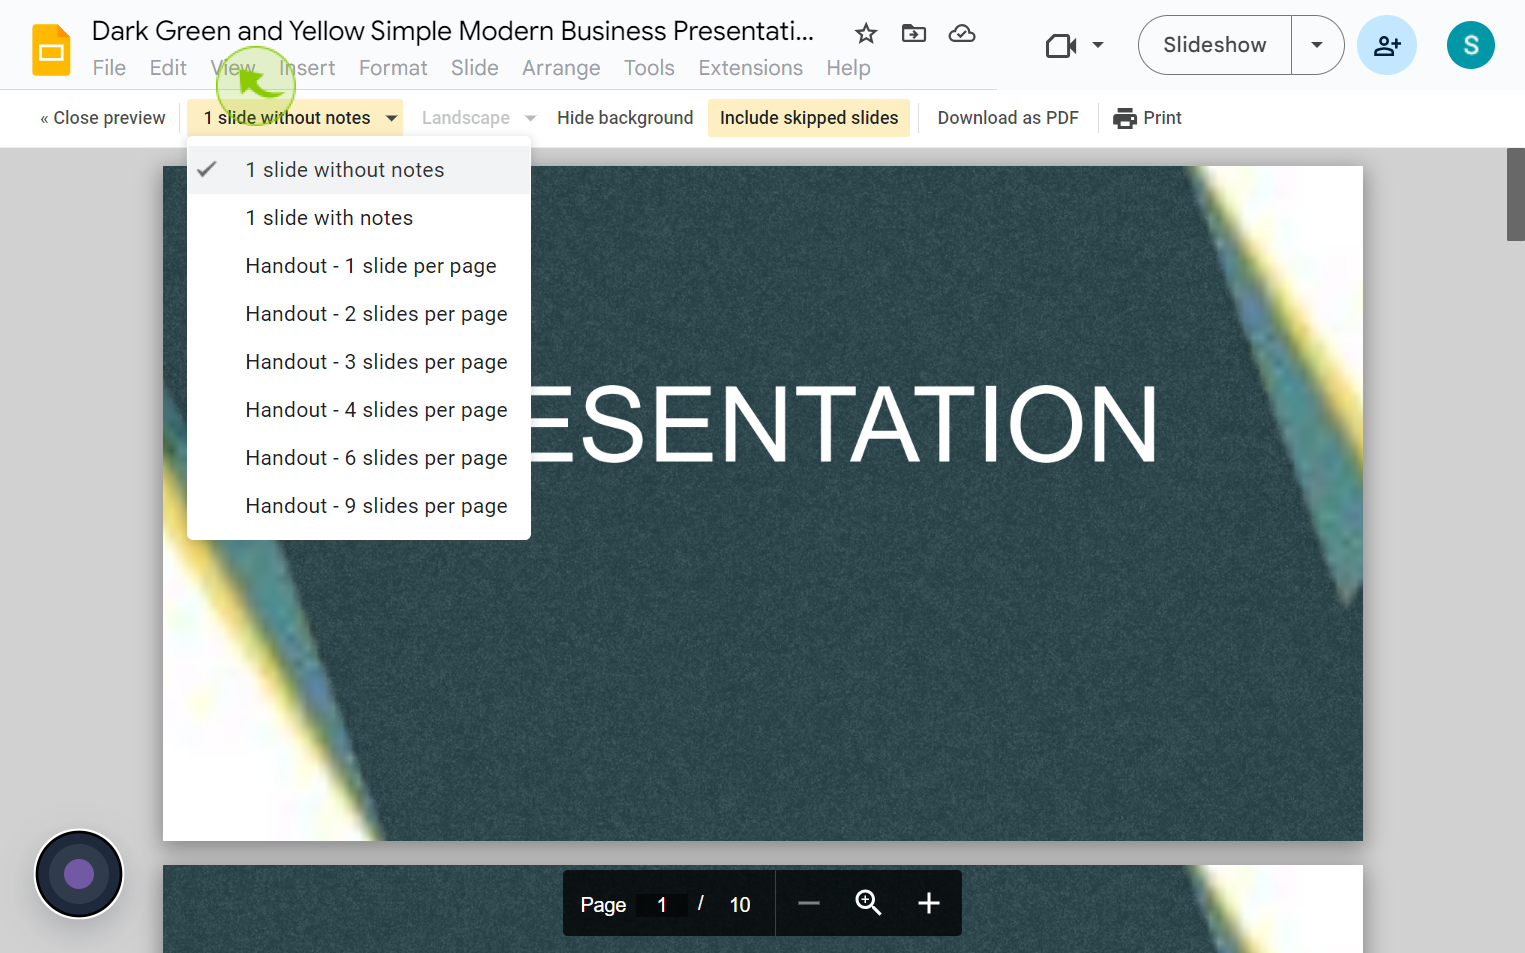Click the second slide preview page
The height and width of the screenshot is (953, 1525).
[763, 909]
